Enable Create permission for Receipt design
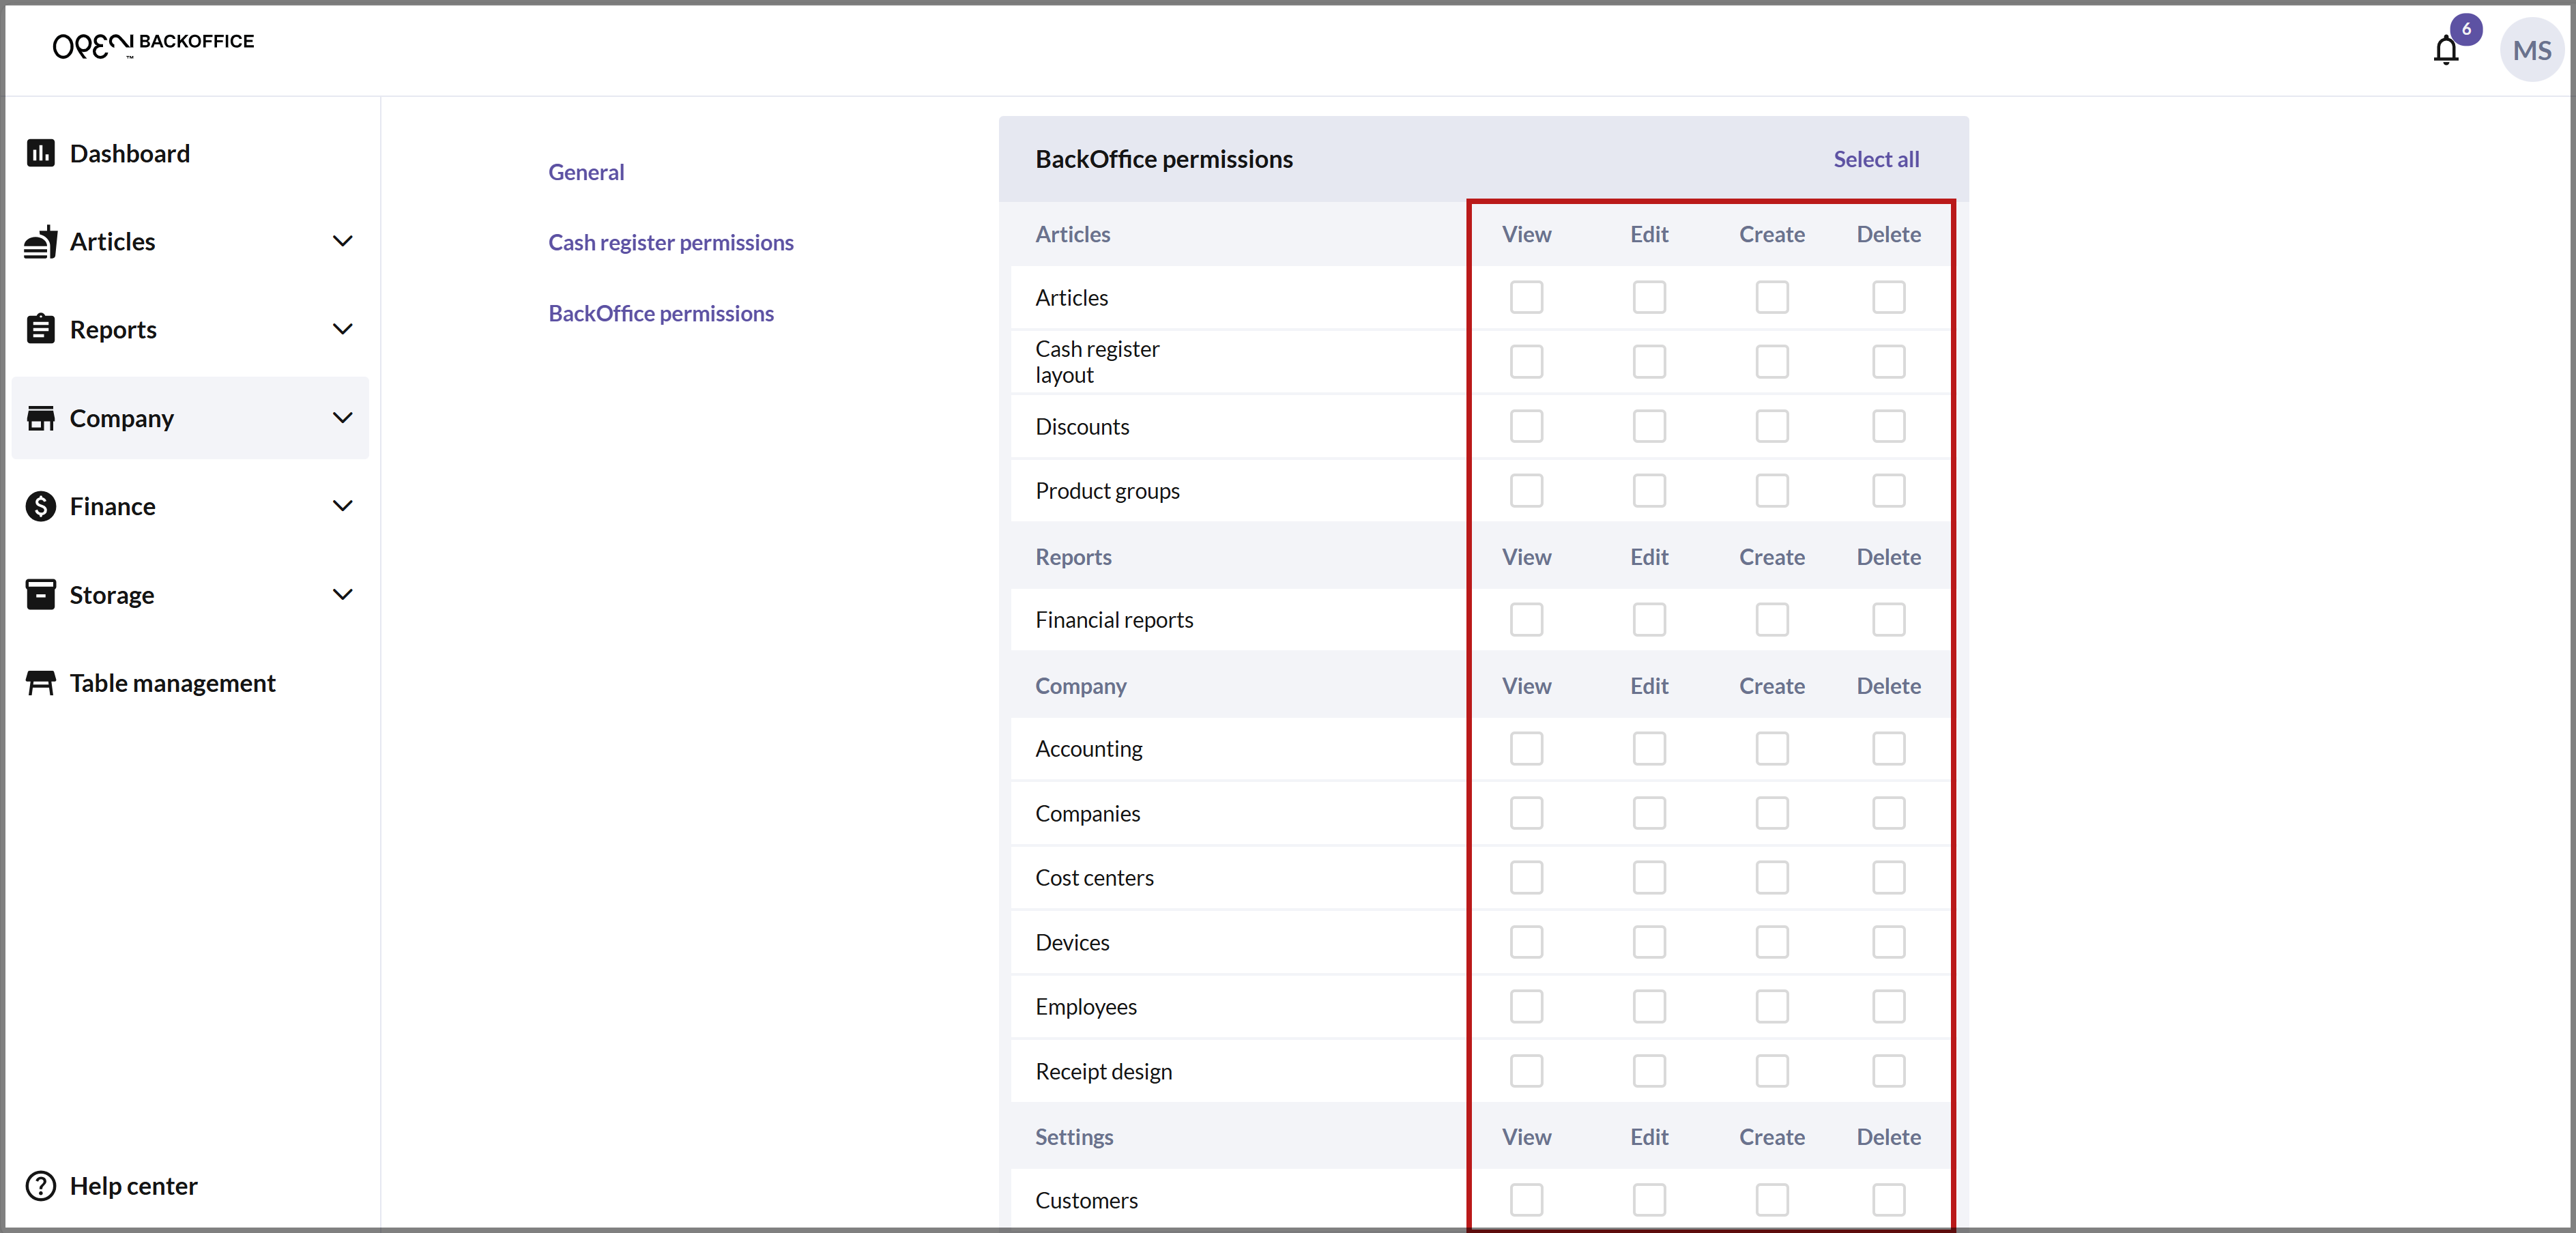 click(1771, 1071)
